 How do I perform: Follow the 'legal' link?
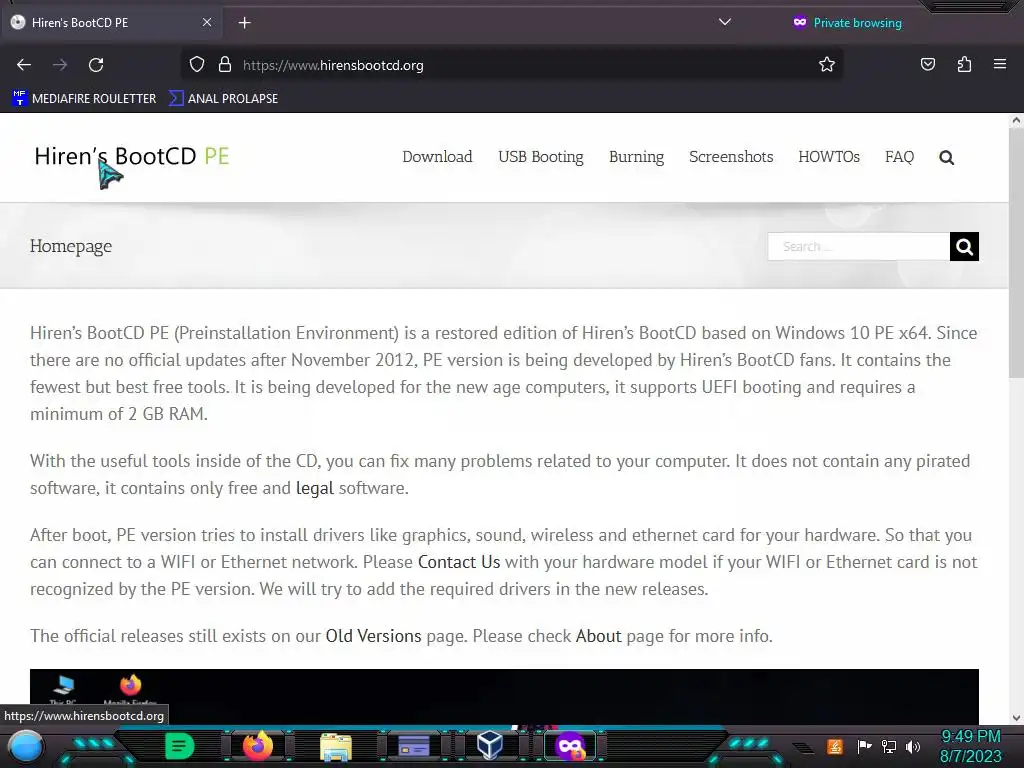pyautogui.click(x=315, y=488)
